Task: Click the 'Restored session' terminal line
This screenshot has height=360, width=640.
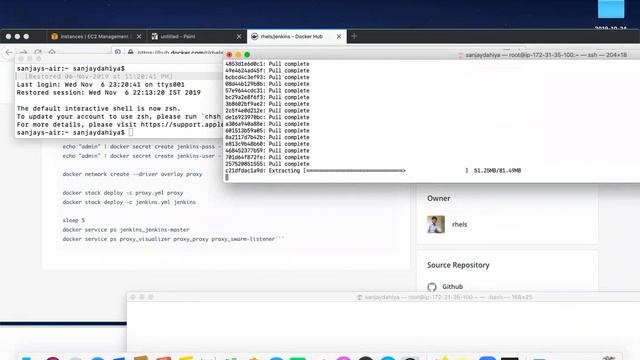Action: 109,93
